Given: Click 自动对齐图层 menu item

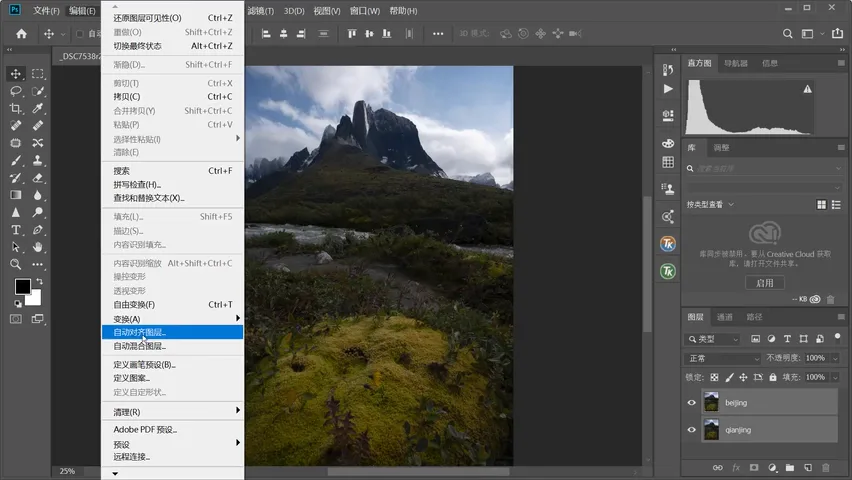Looking at the screenshot, I should 172,332.
